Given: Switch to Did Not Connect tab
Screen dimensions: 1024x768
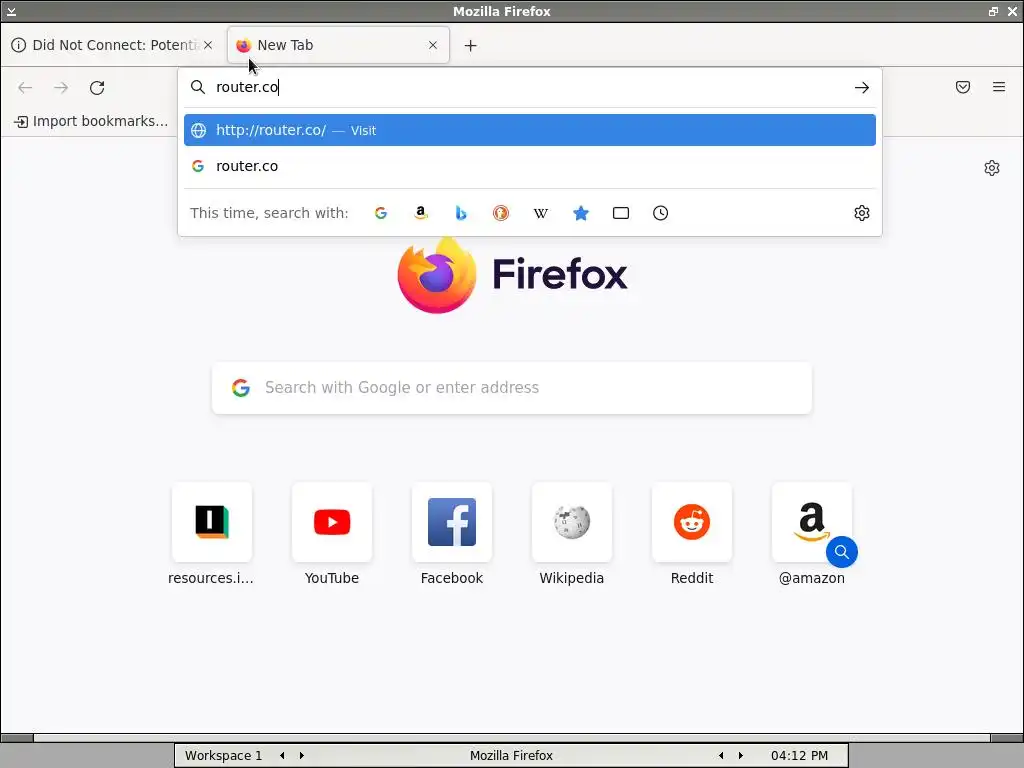Looking at the screenshot, I should point(112,45).
